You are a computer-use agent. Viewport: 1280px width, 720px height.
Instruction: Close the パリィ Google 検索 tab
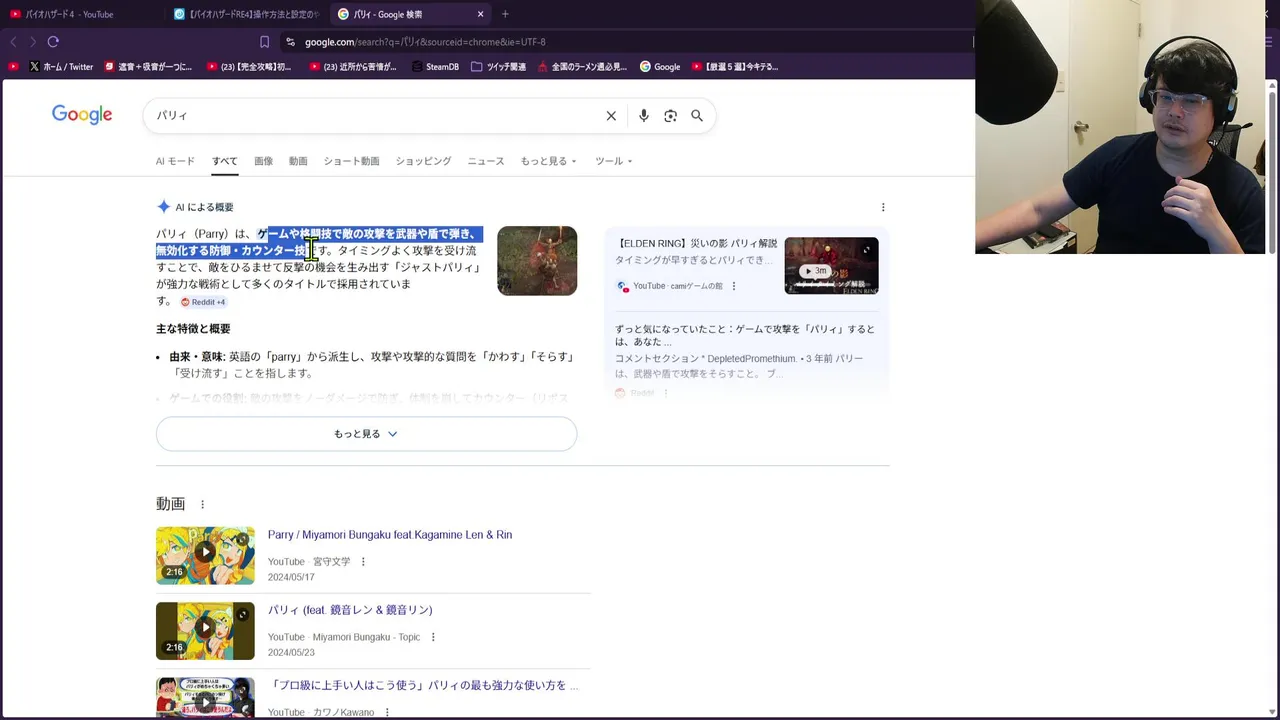(480, 14)
